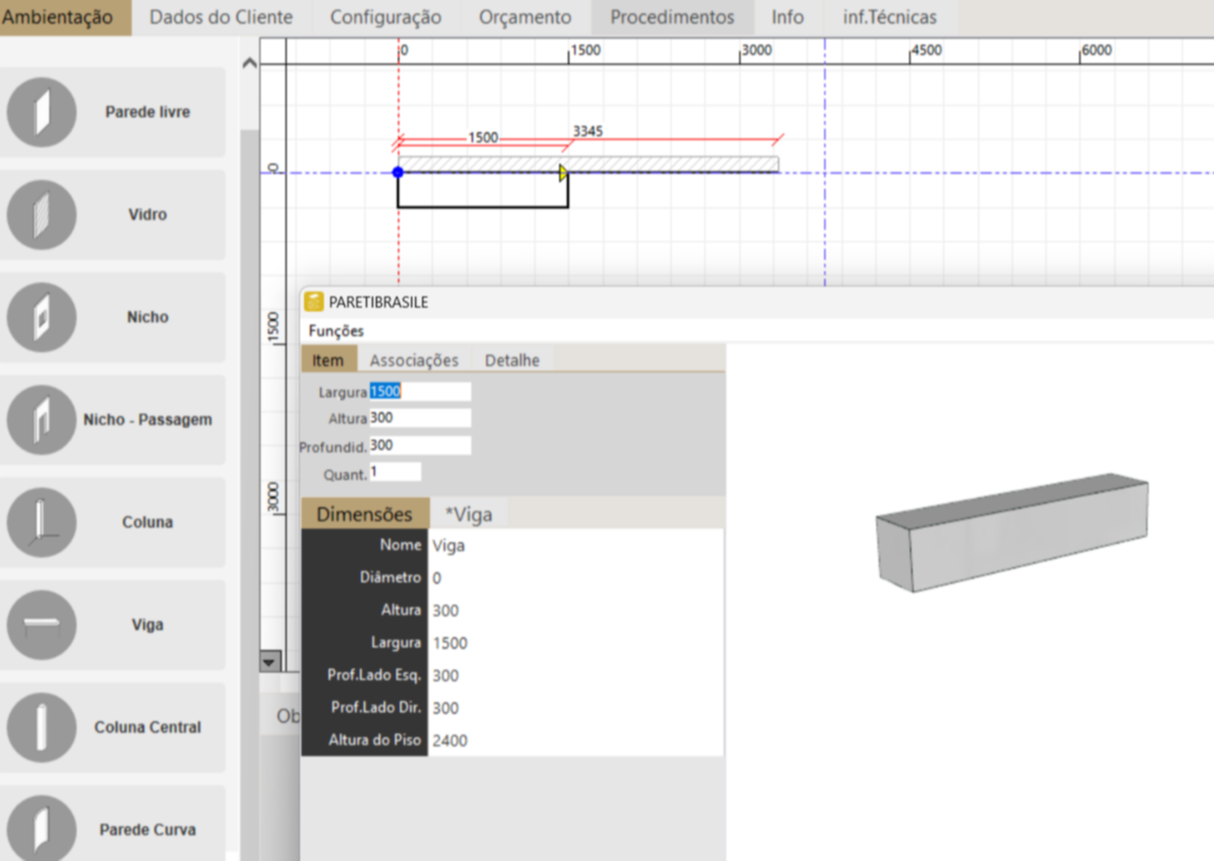
Task: Open the Detalhe tab
Action: click(512, 360)
